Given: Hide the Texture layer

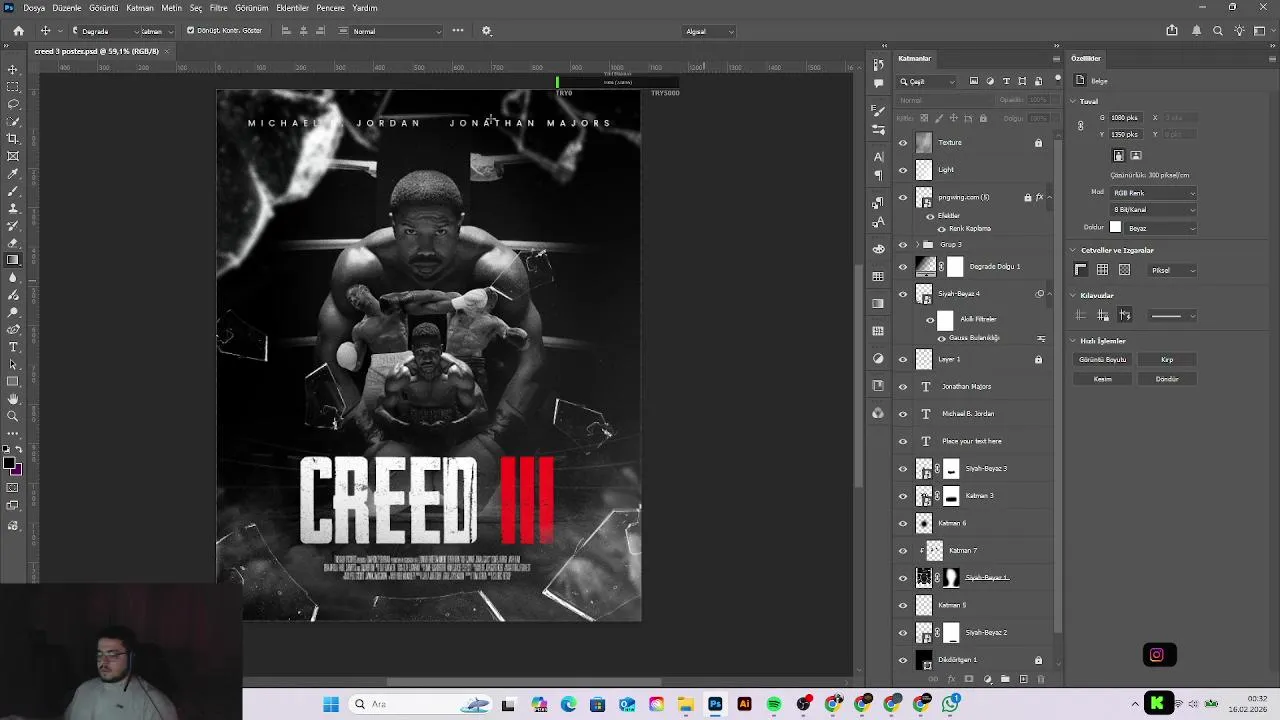Looking at the screenshot, I should [903, 143].
